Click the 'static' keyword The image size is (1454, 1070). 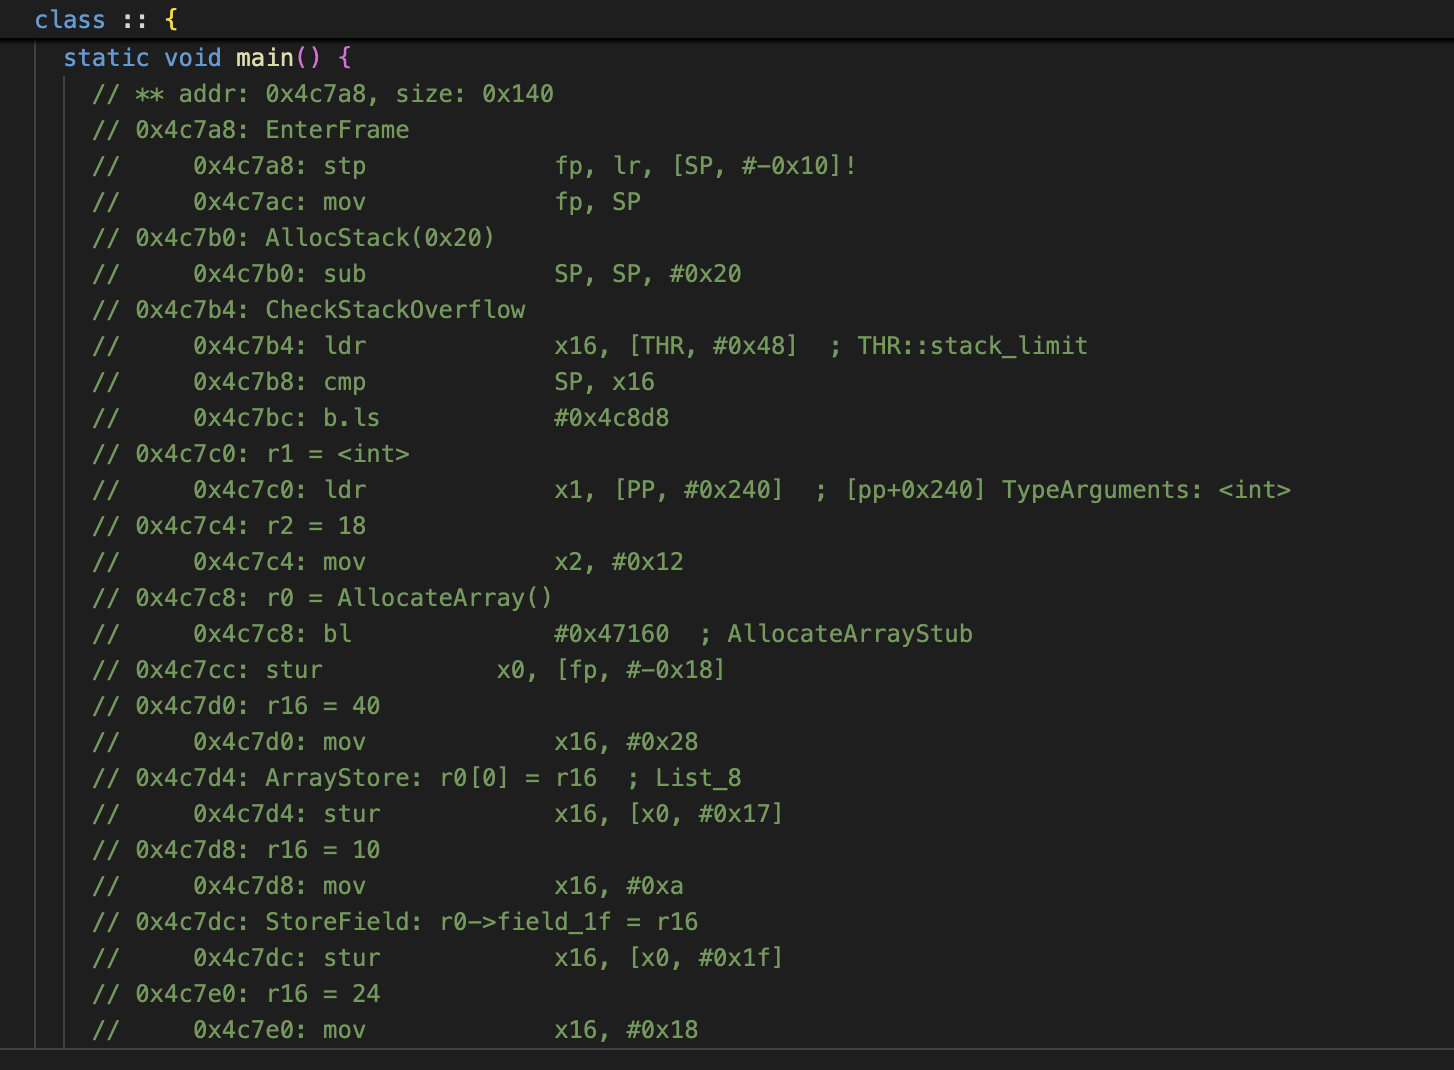point(106,57)
